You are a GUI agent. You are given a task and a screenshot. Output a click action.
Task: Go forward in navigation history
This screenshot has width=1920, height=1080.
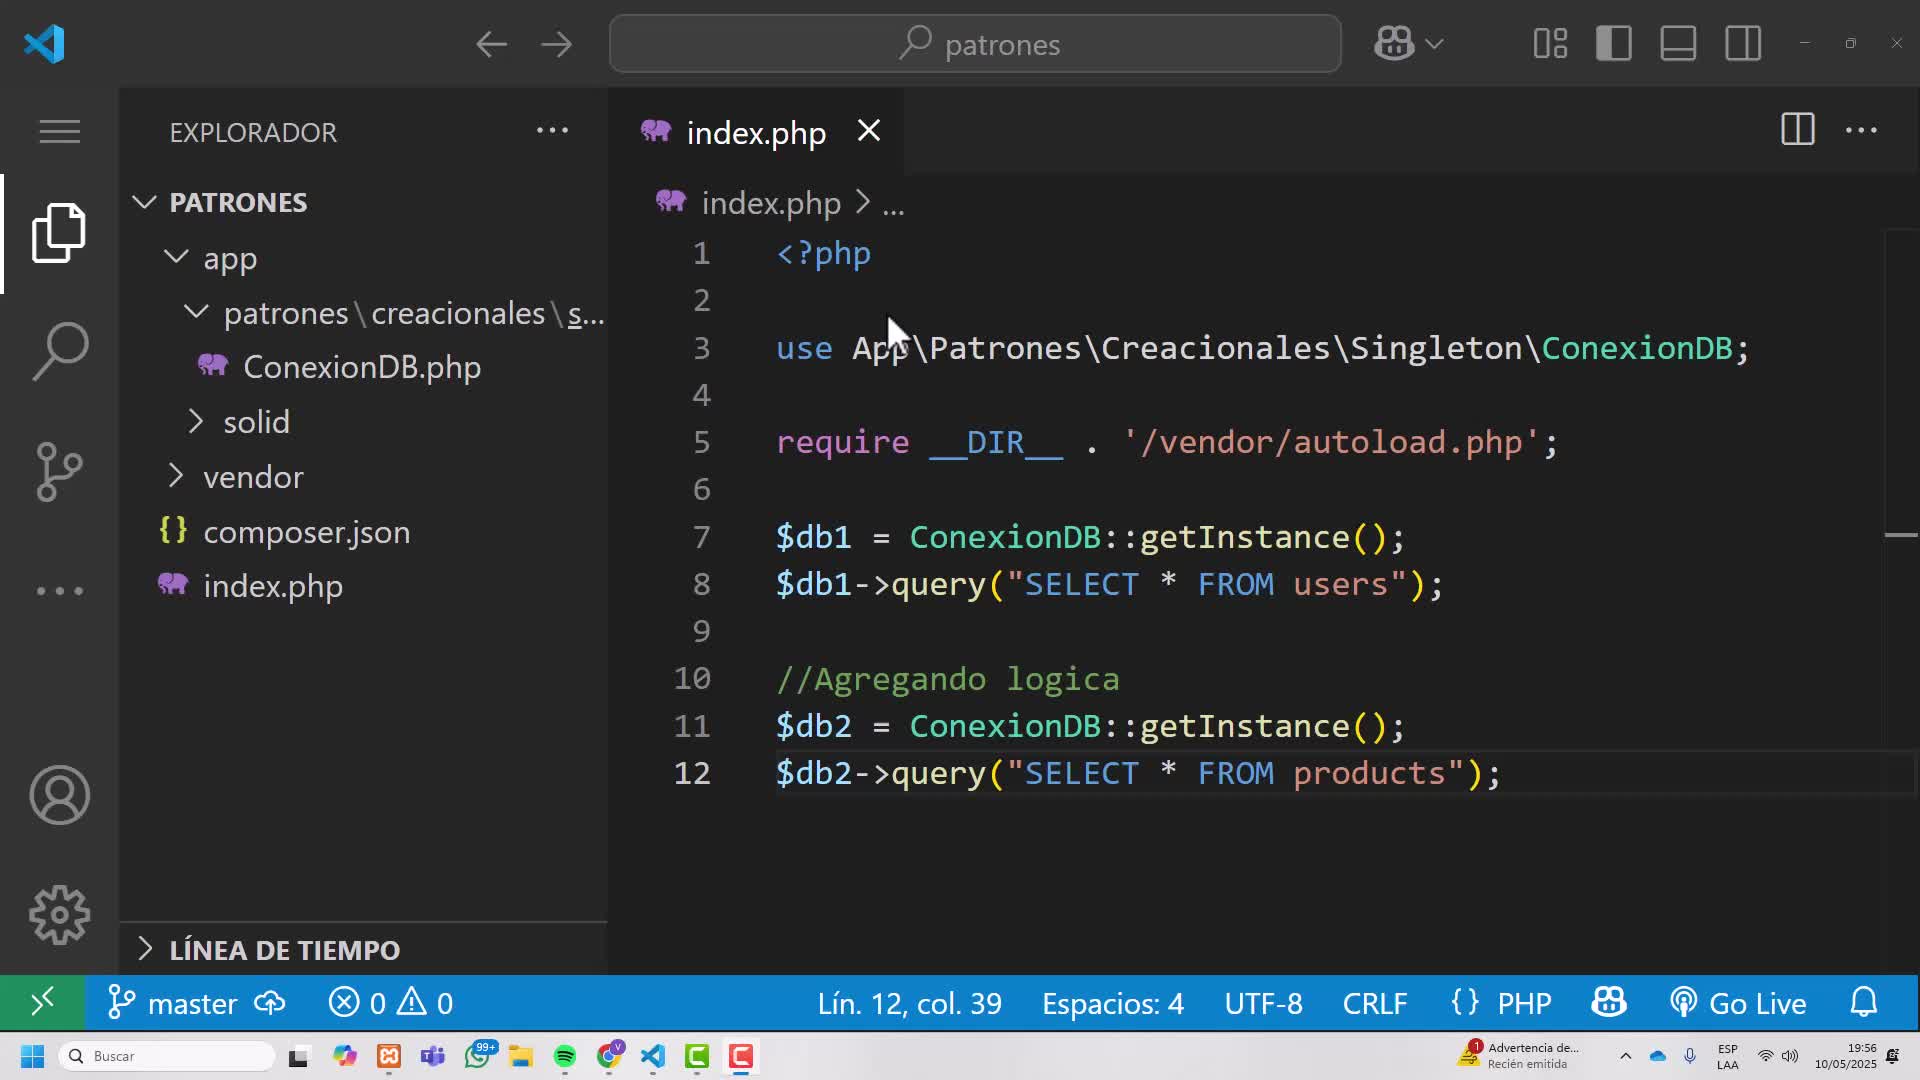pos(556,44)
